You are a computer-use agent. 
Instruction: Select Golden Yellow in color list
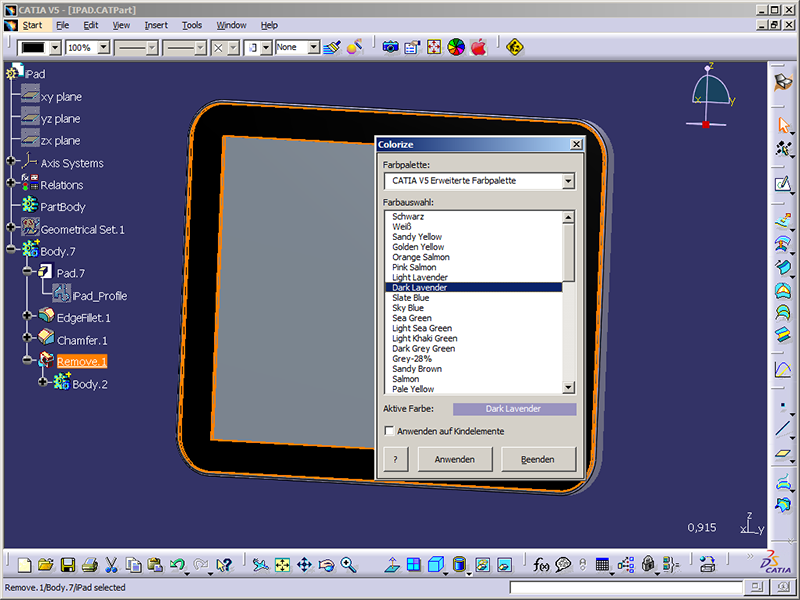pyautogui.click(x=473, y=247)
